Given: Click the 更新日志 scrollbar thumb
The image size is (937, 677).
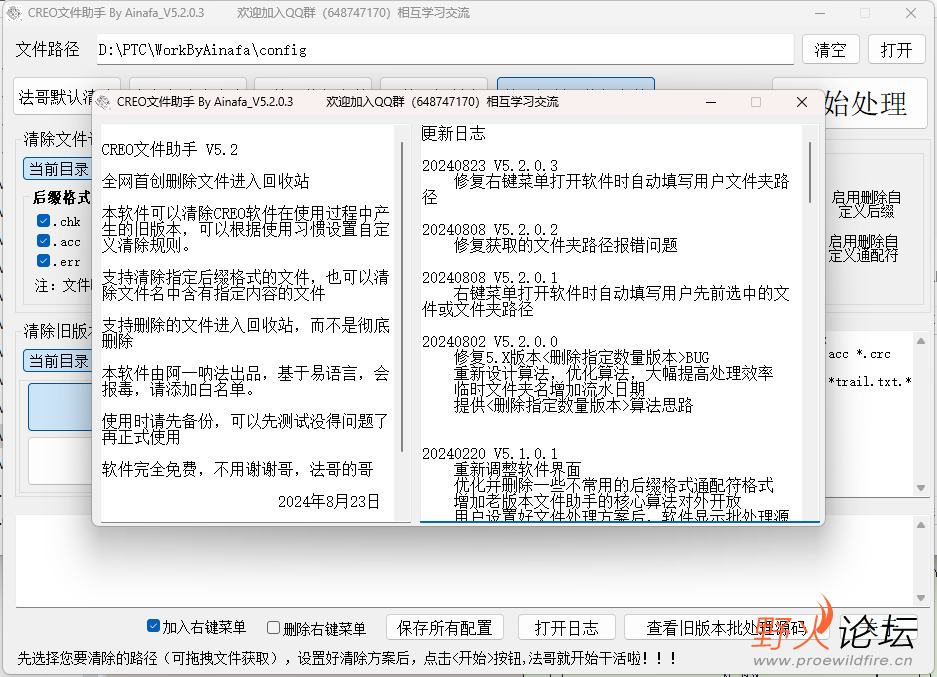Looking at the screenshot, I should pyautogui.click(x=810, y=171).
